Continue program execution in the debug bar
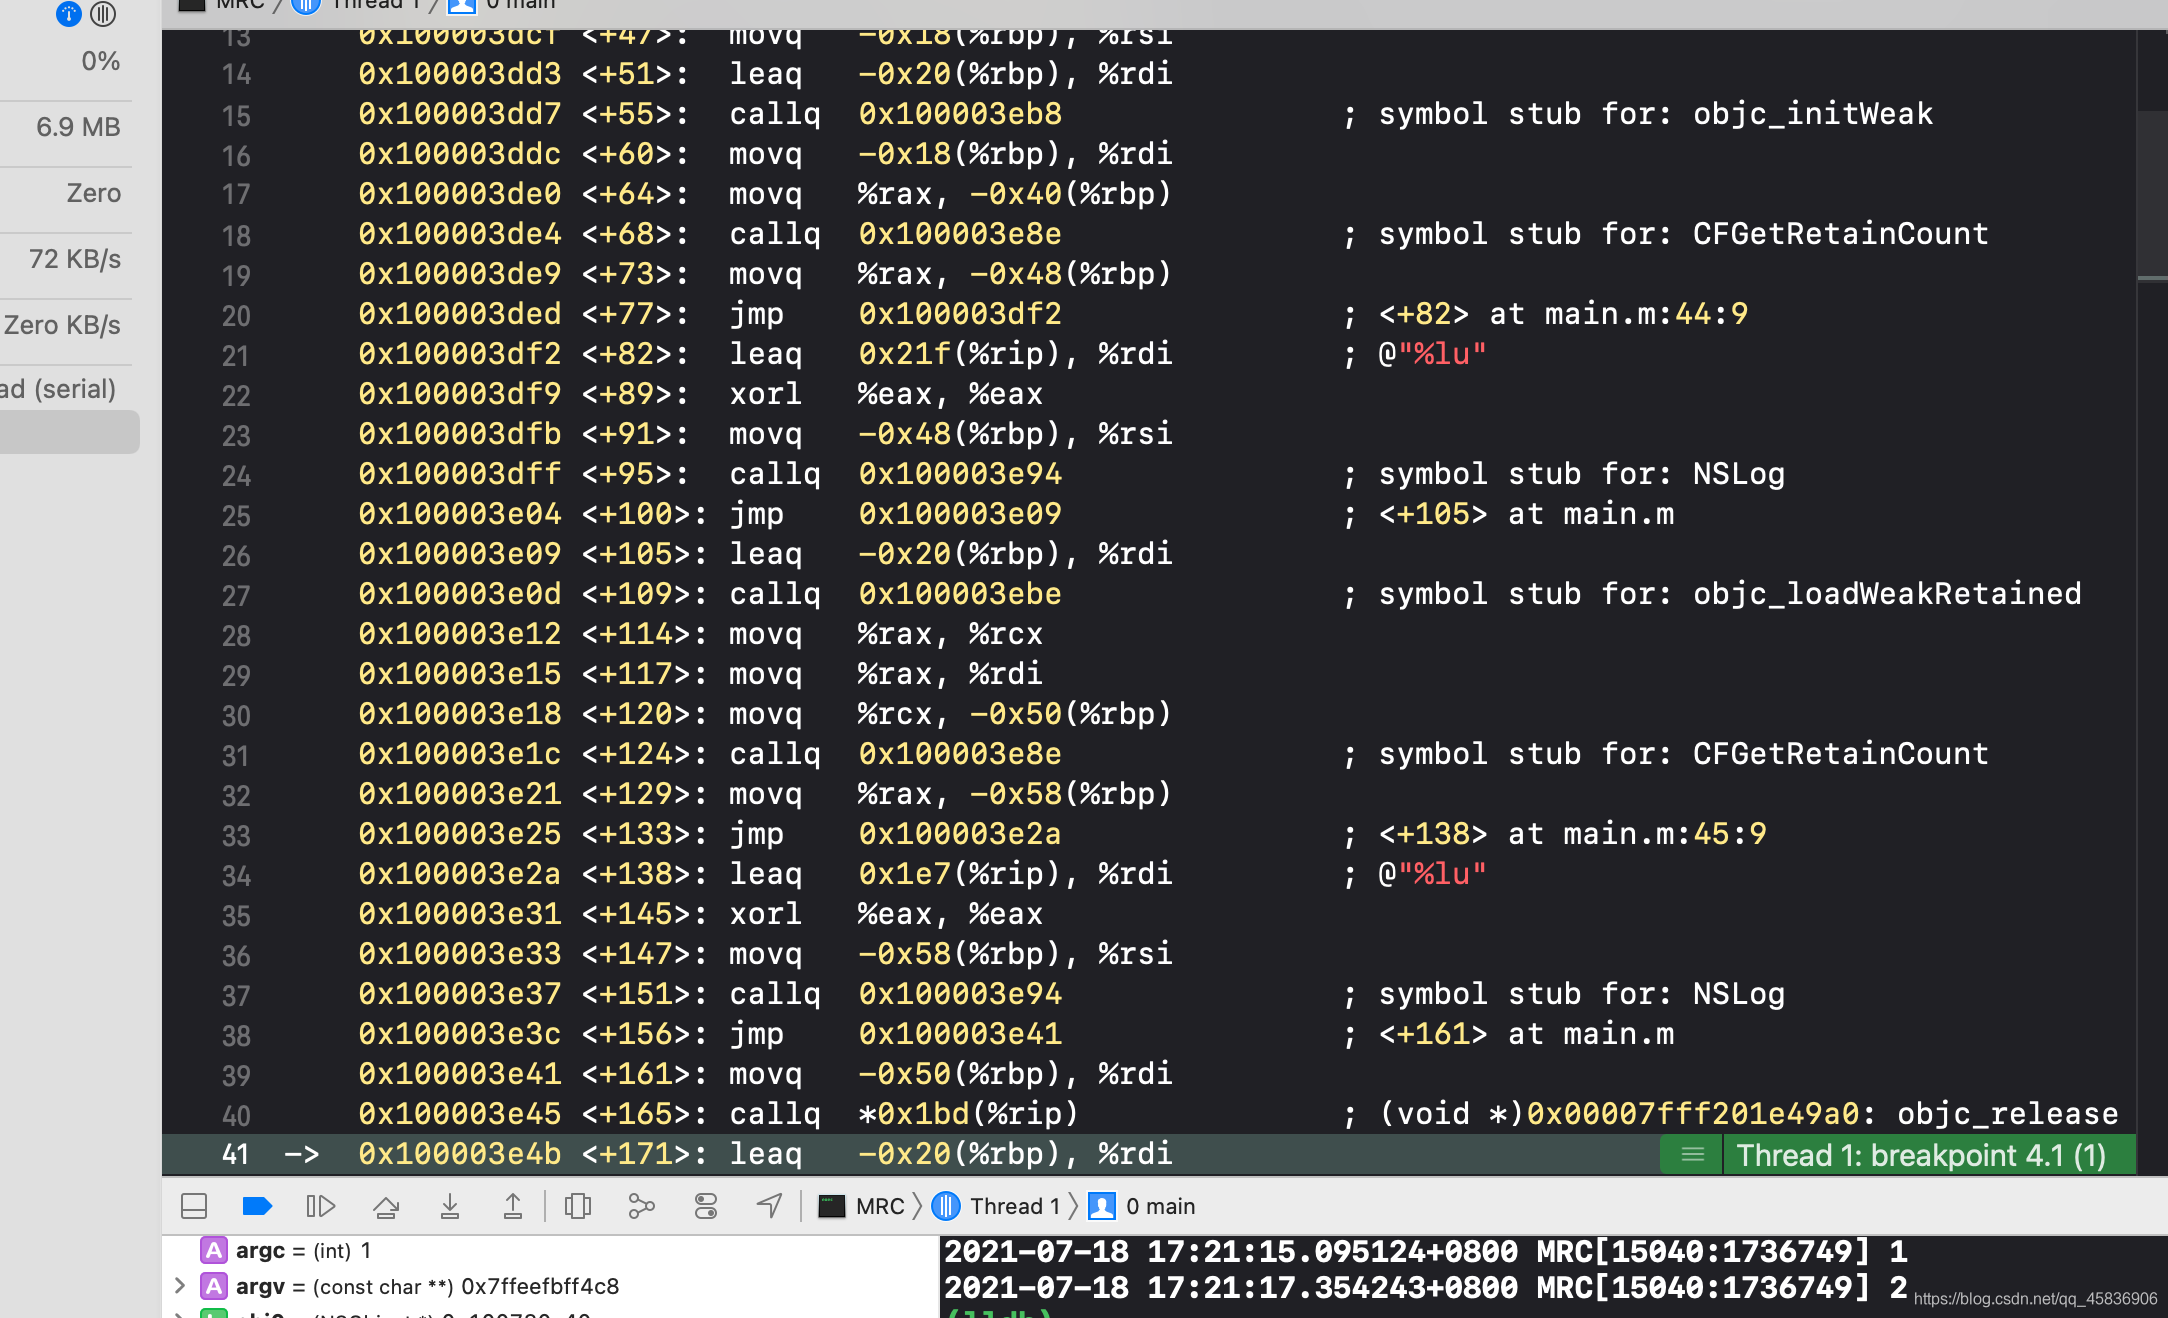Viewport: 2168px width, 1318px height. [320, 1206]
